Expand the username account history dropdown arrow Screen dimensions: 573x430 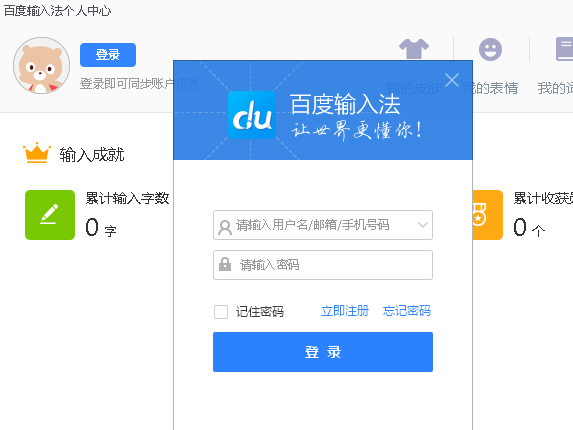tap(423, 225)
